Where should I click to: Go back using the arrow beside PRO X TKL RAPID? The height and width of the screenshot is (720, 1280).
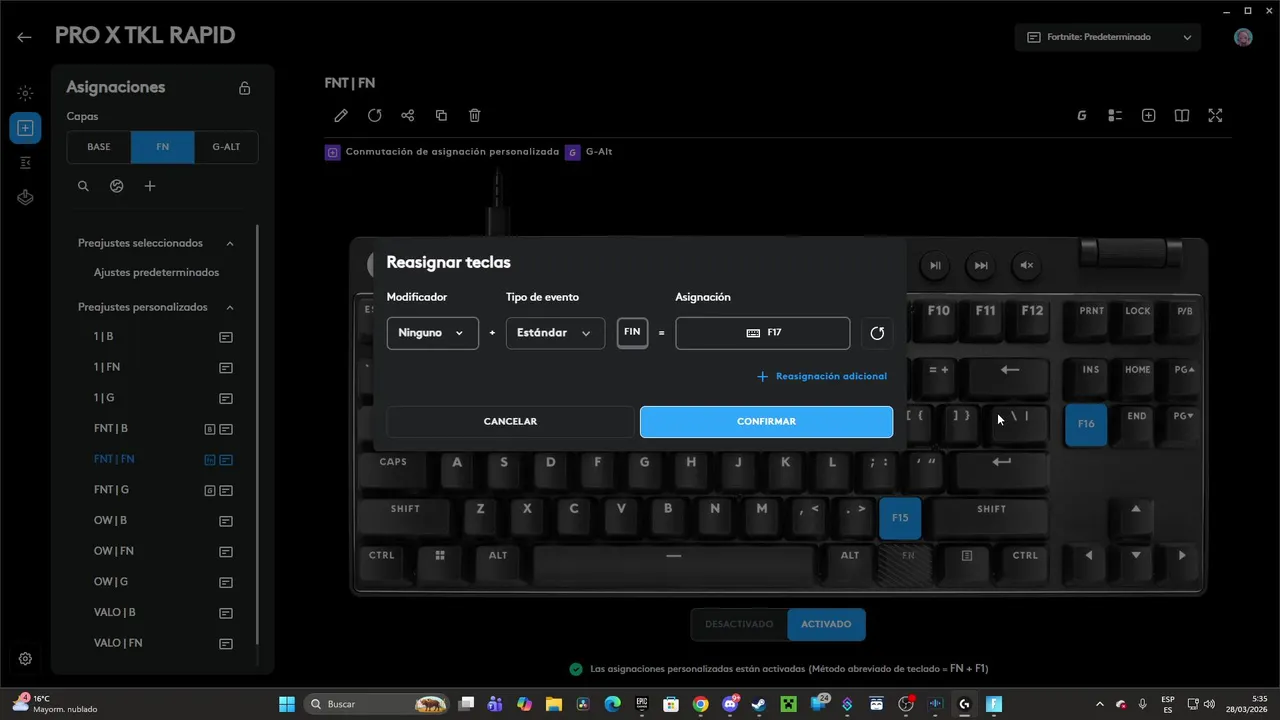(24, 37)
